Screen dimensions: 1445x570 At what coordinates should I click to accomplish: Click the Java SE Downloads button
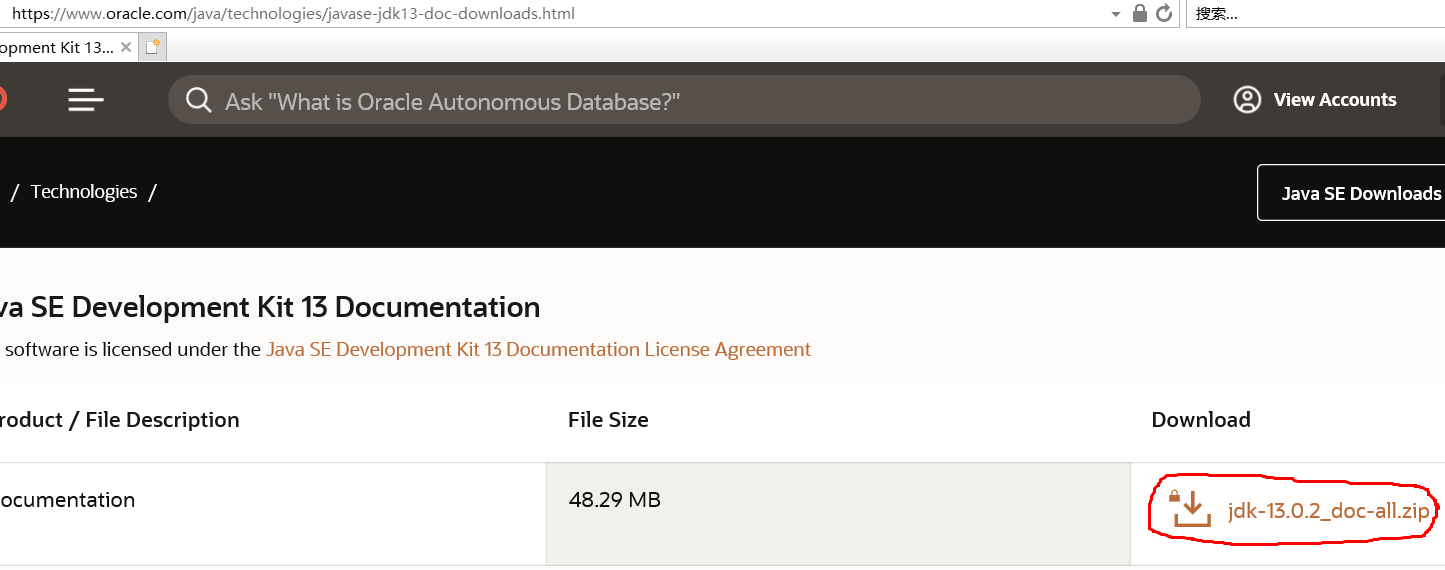1352,193
